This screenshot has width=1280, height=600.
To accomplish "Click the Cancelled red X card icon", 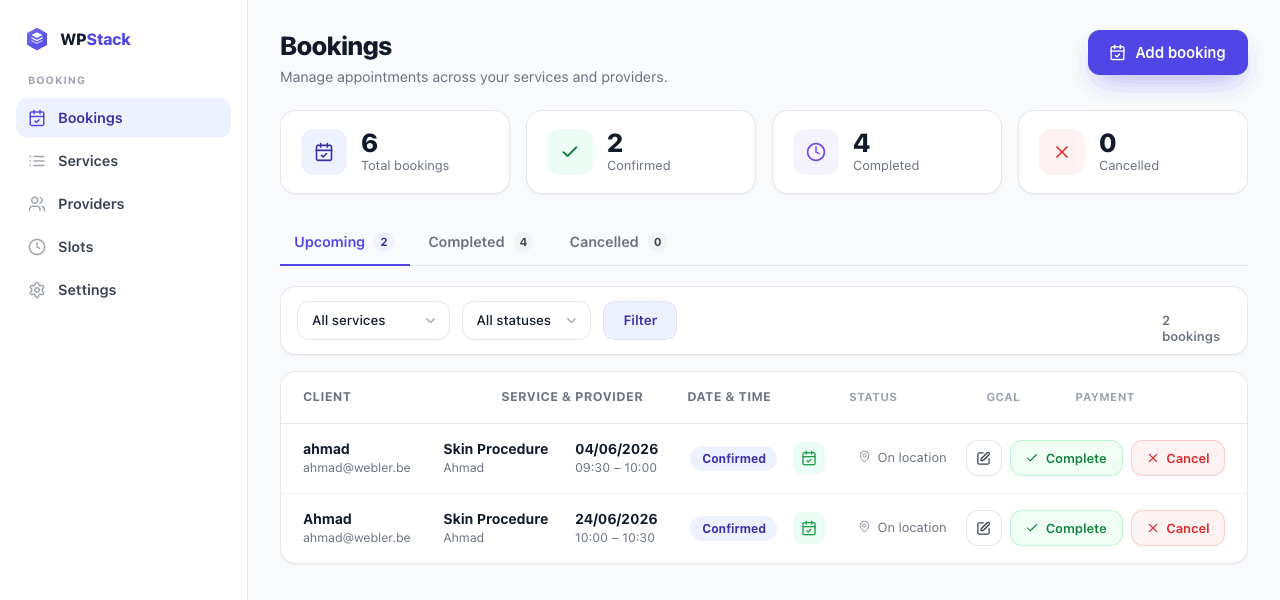I will (x=1062, y=152).
